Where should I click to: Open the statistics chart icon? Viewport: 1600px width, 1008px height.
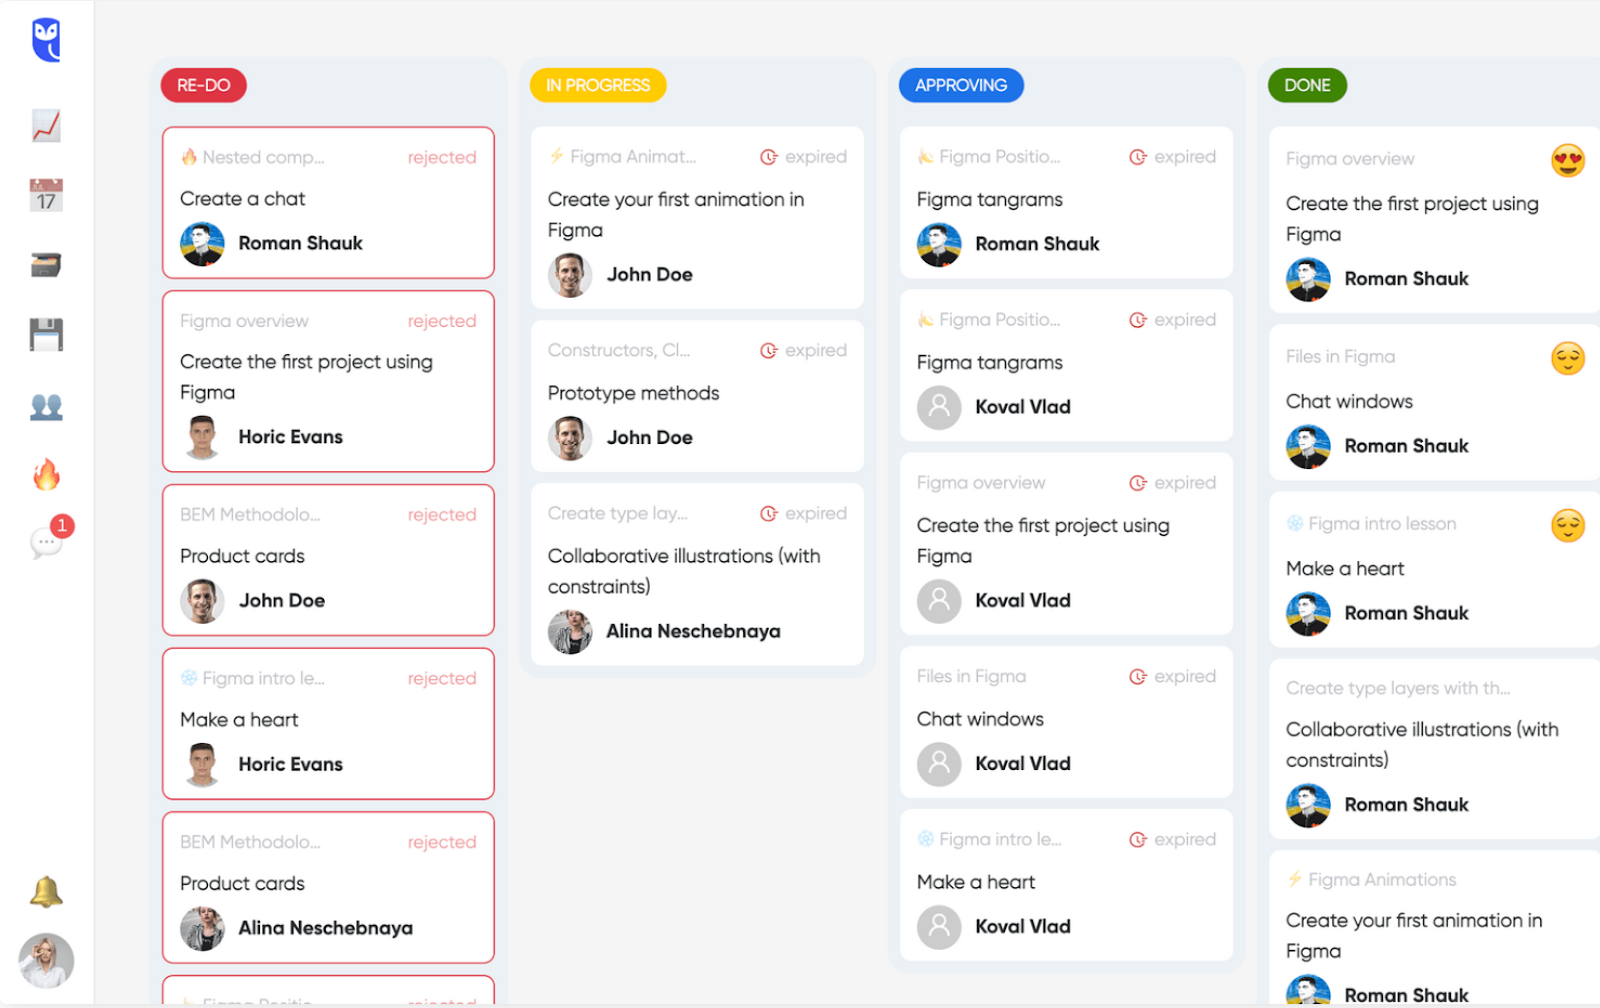[x=46, y=126]
